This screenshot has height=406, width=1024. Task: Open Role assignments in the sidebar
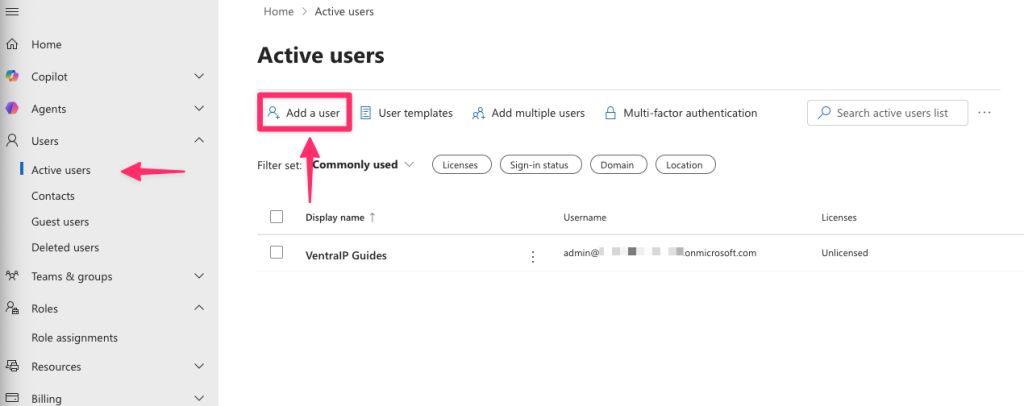(x=74, y=337)
